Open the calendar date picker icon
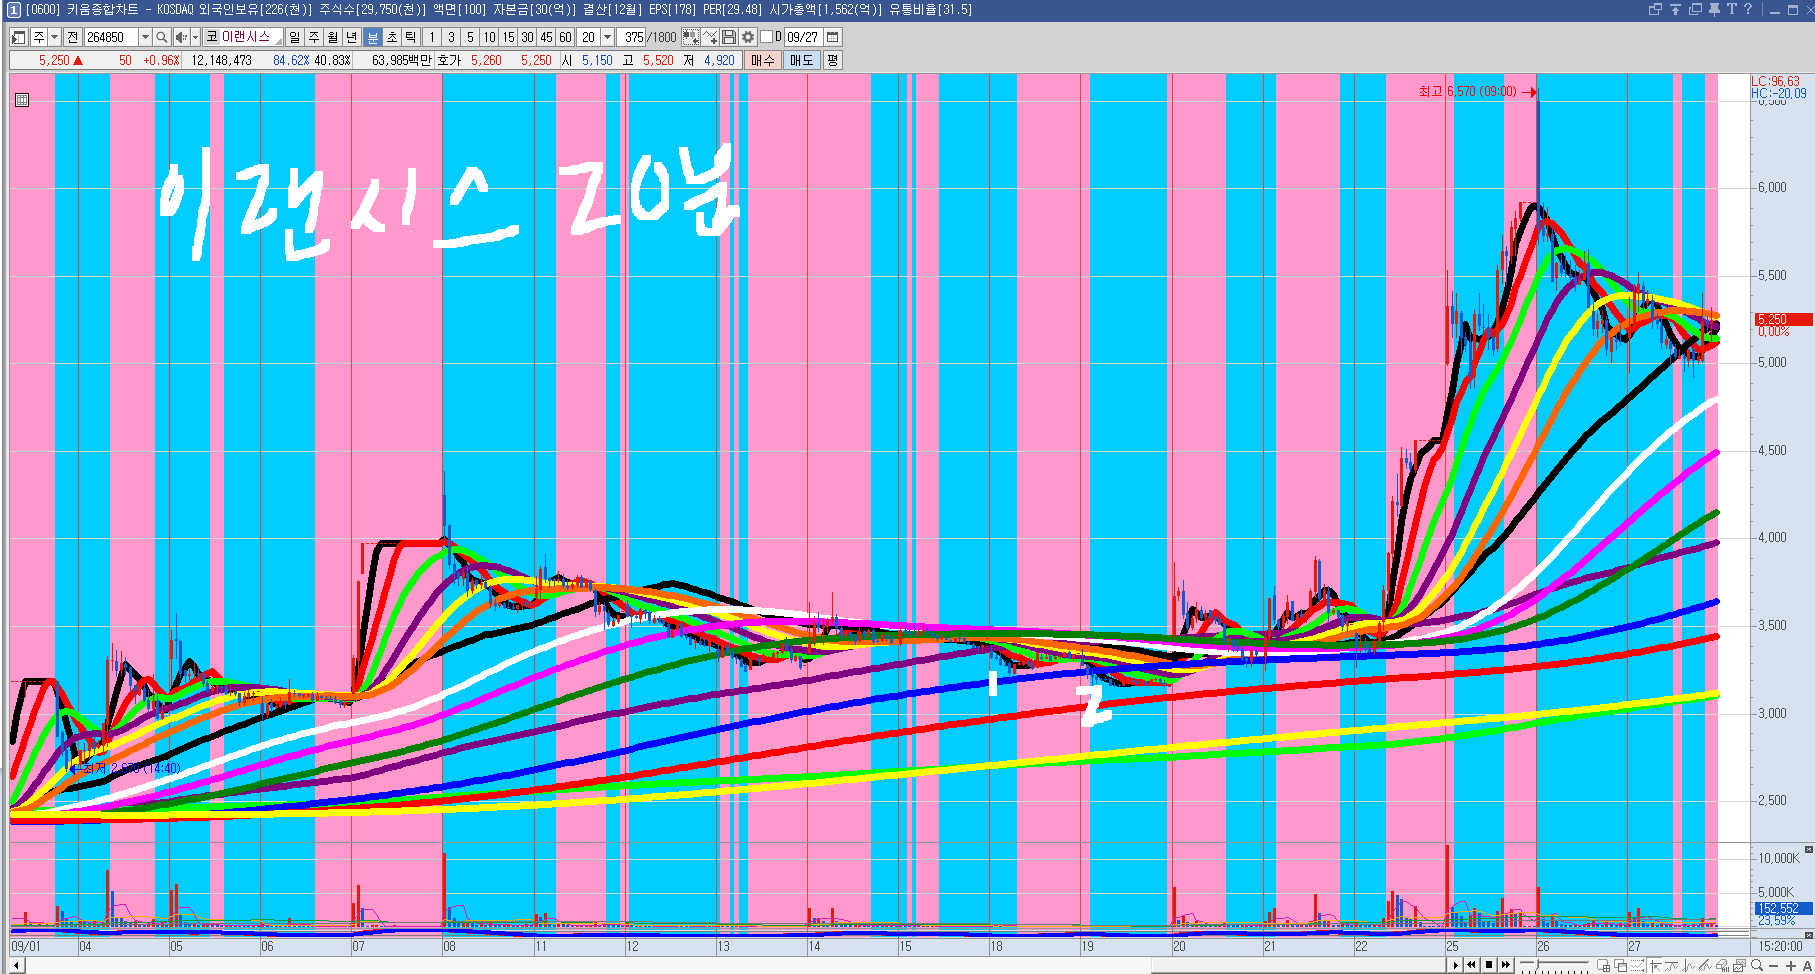The height and width of the screenshot is (974, 1815). click(x=832, y=37)
